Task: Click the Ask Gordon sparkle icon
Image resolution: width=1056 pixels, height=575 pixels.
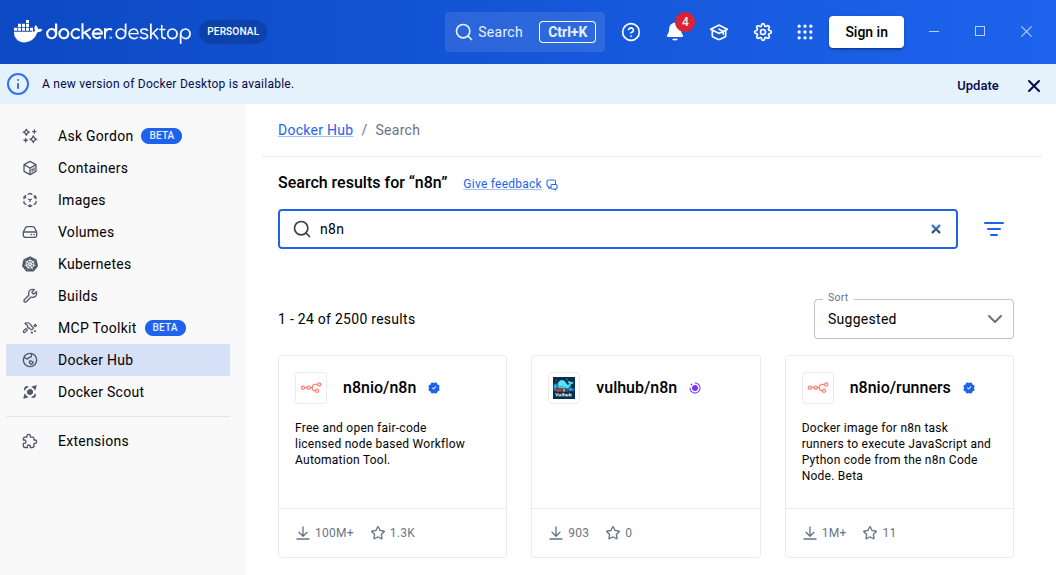Action: pyautogui.click(x=30, y=136)
